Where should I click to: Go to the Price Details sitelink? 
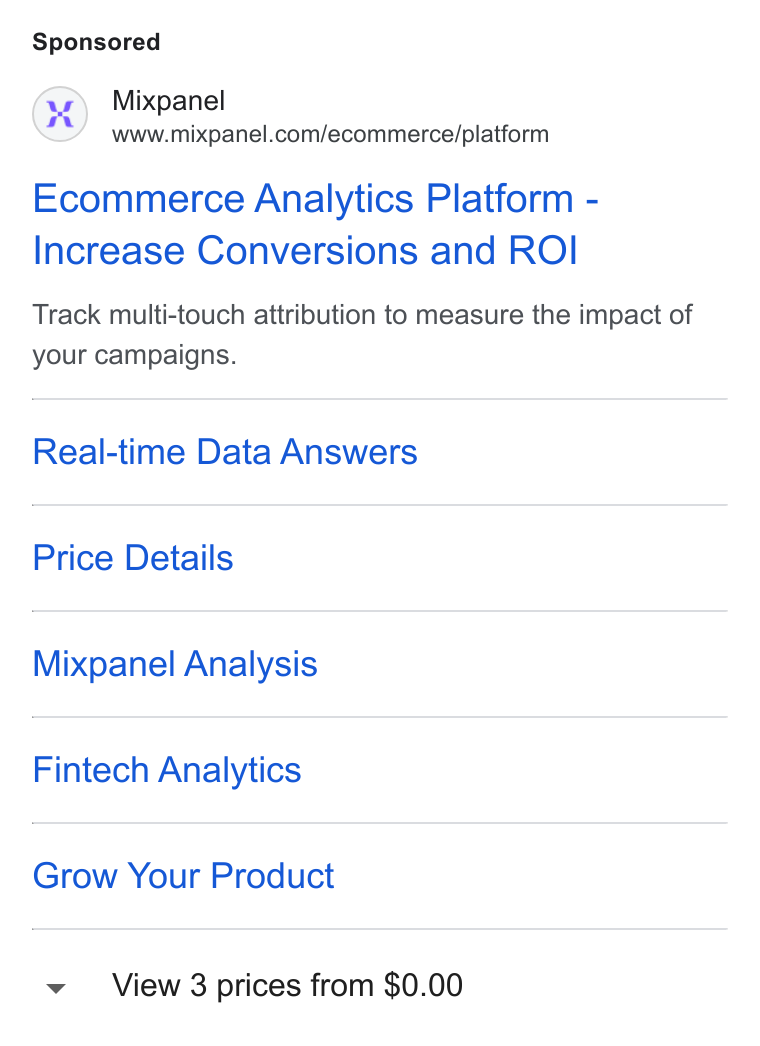click(x=133, y=558)
